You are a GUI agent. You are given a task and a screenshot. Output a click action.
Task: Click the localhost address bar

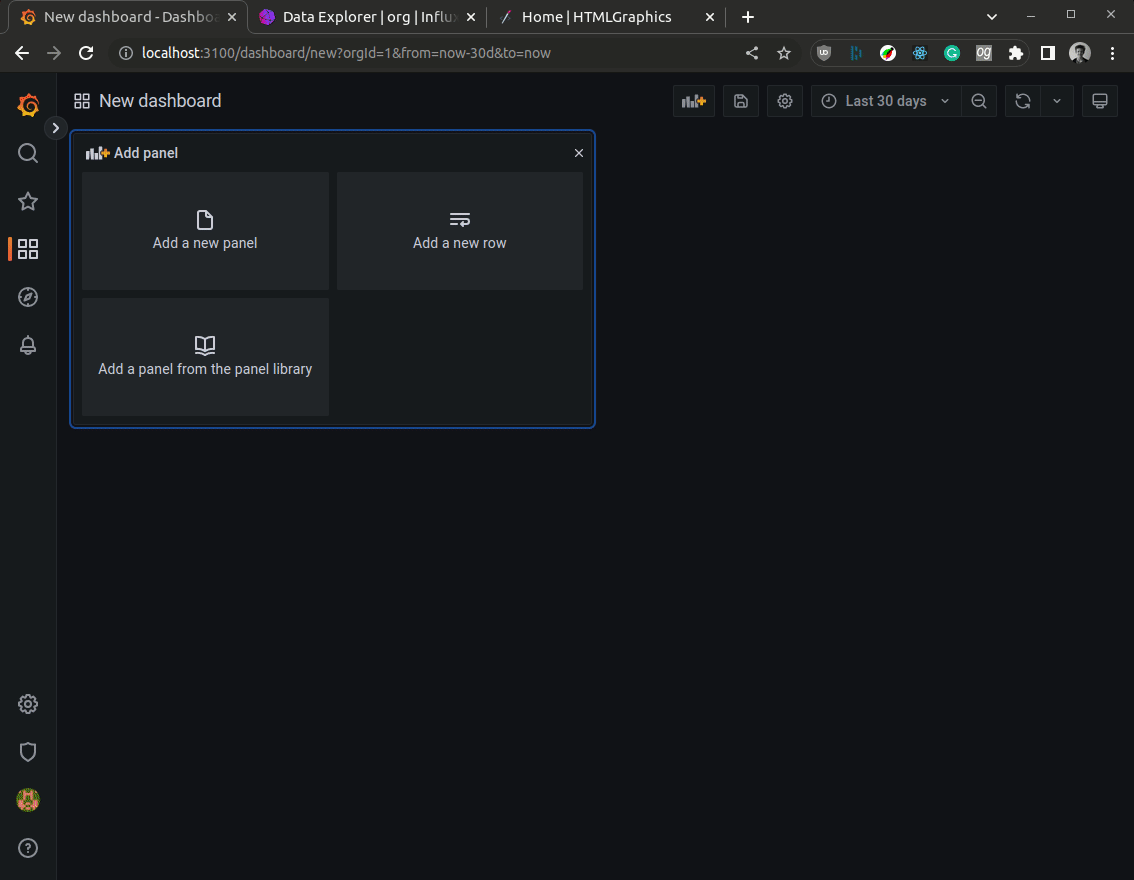point(346,53)
